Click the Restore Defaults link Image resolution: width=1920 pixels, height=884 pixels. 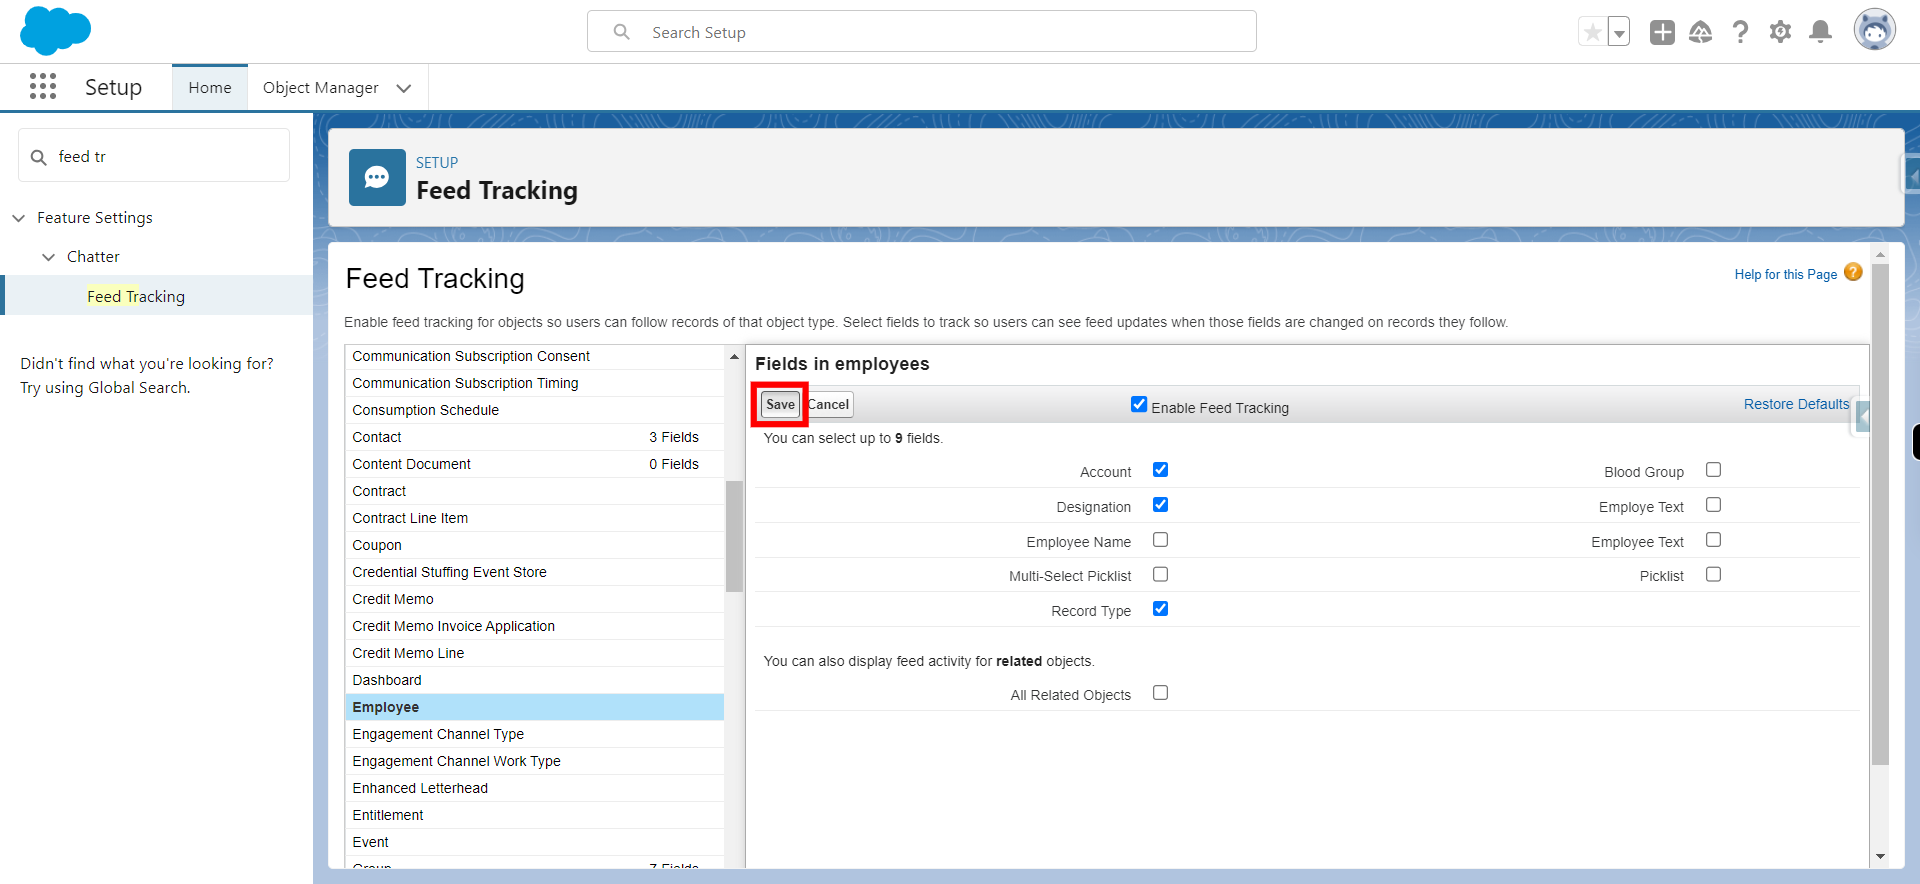pos(1796,404)
